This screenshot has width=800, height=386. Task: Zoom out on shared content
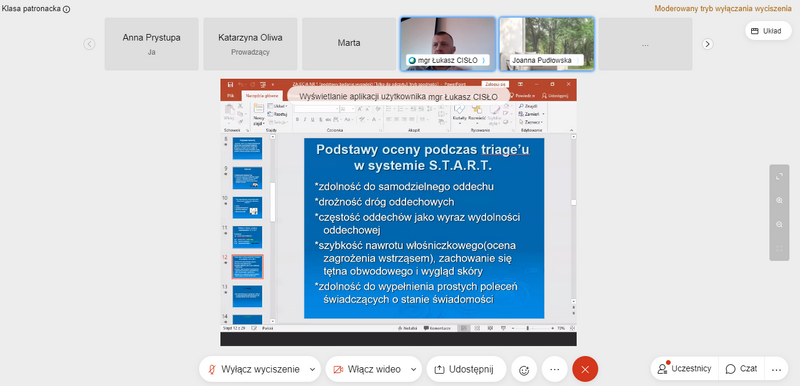(779, 224)
